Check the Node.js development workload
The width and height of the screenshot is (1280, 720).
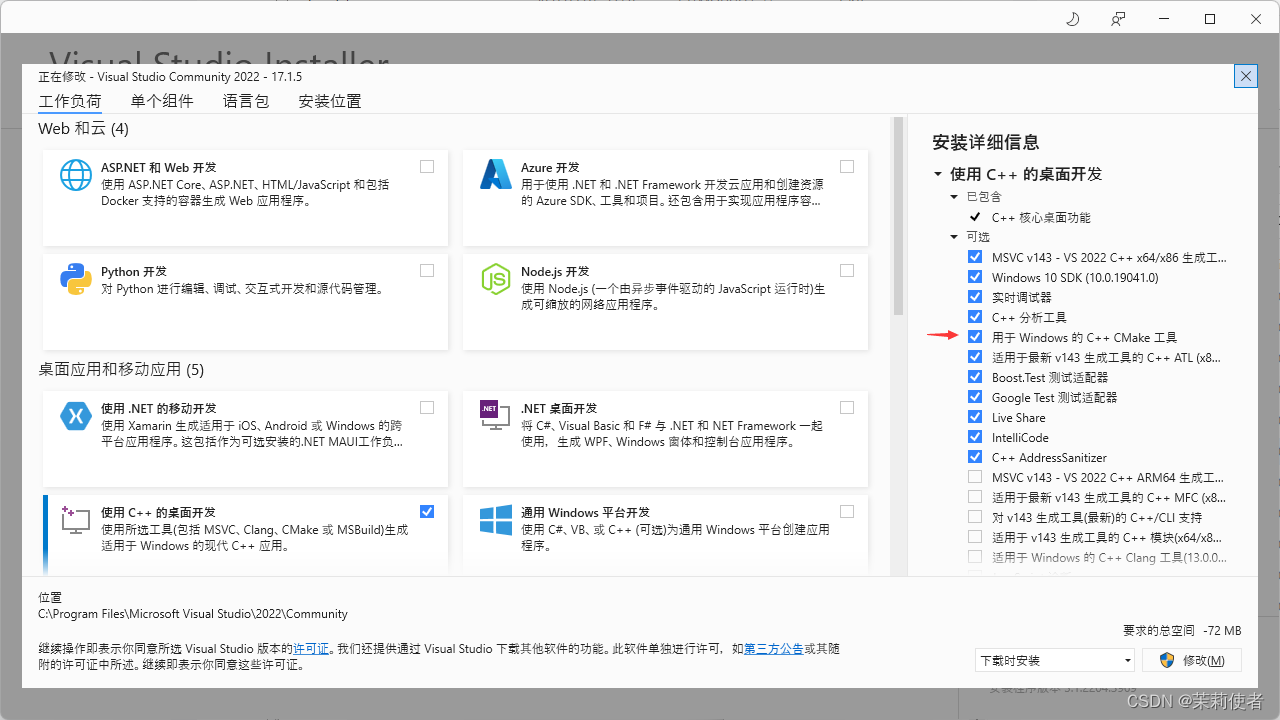(847, 271)
